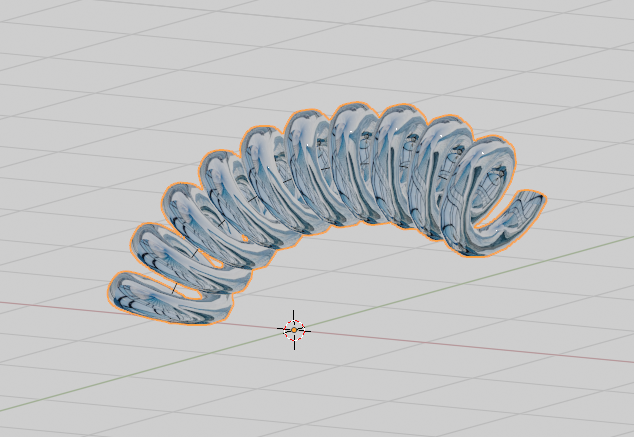Click the black curve line on lowest-left coil
634x437 pixels.
coord(175,289)
